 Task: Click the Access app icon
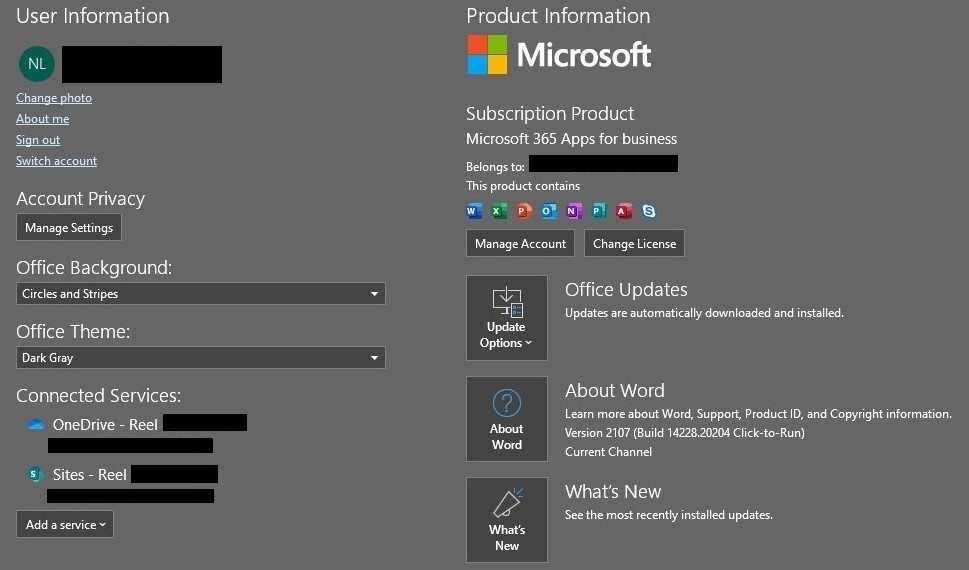coord(624,211)
